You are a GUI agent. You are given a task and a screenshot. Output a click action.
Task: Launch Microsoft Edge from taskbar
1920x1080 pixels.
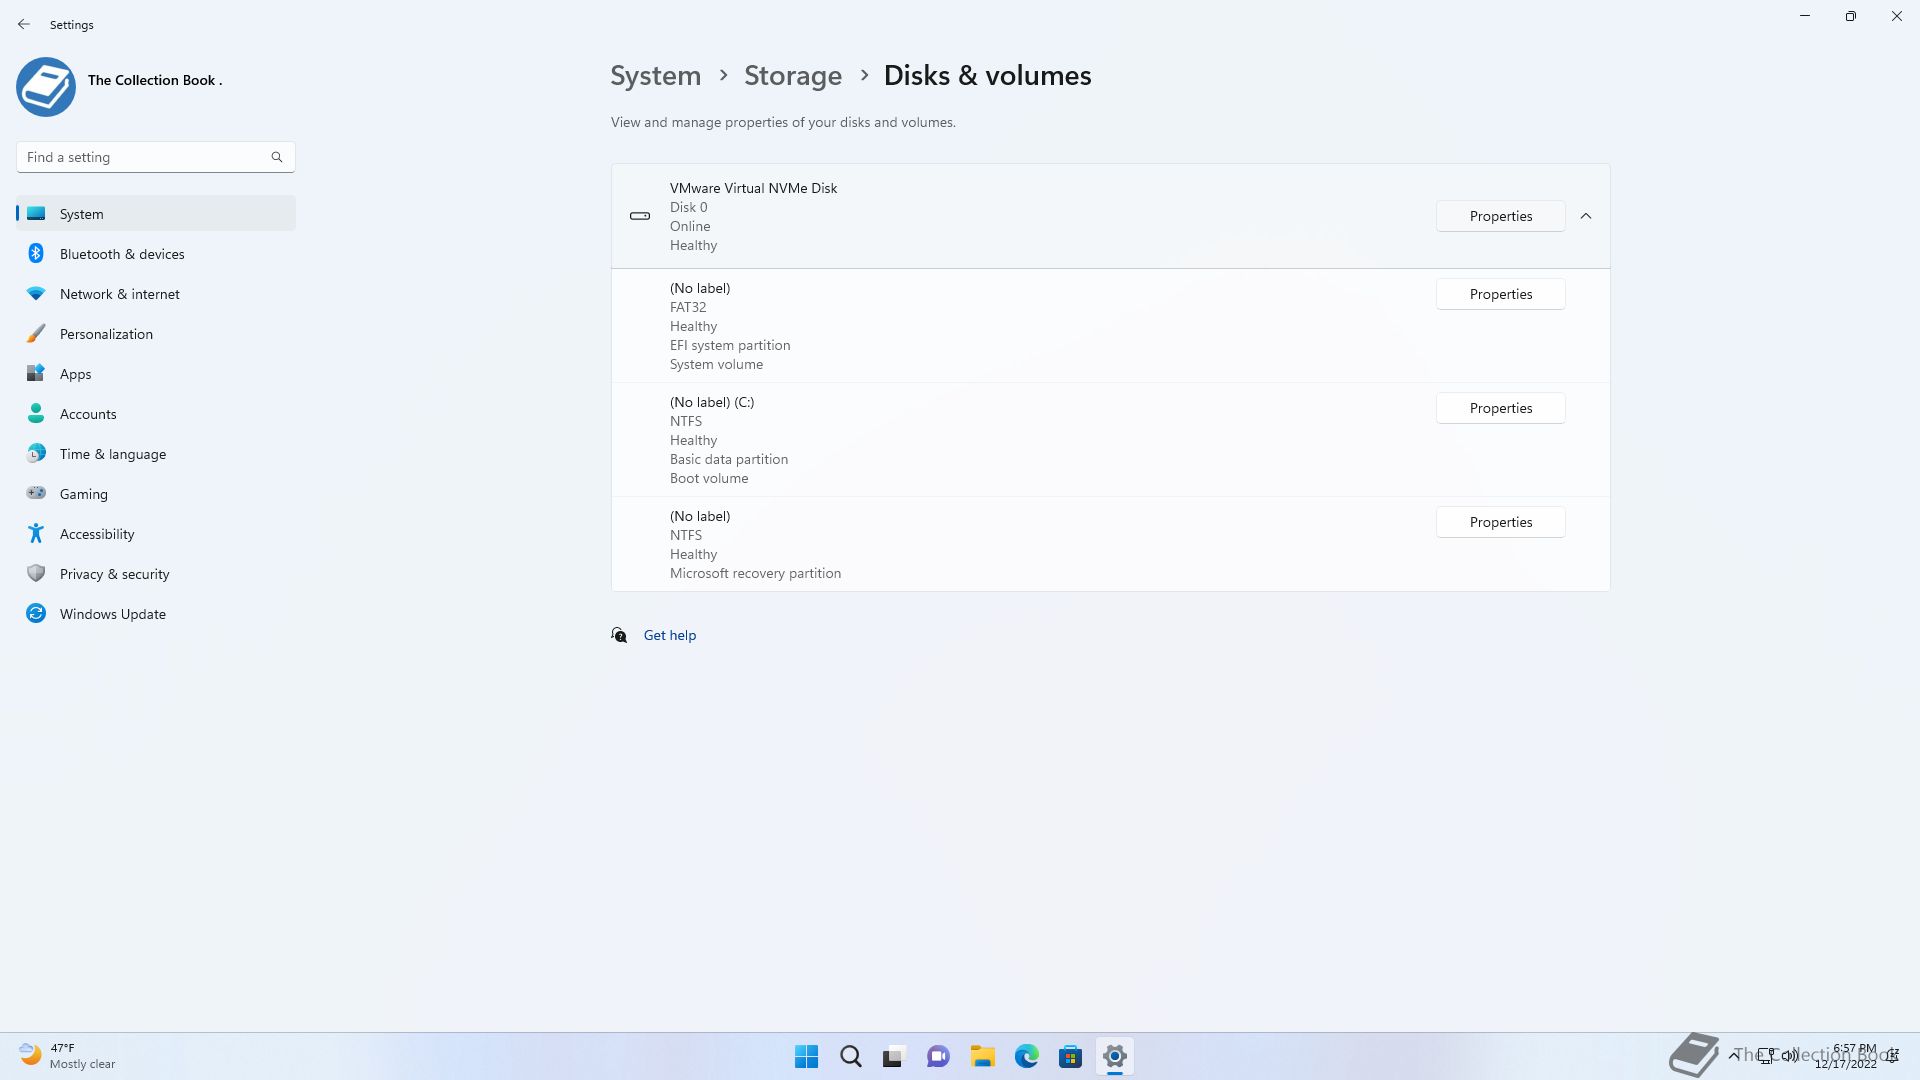click(x=1026, y=1056)
